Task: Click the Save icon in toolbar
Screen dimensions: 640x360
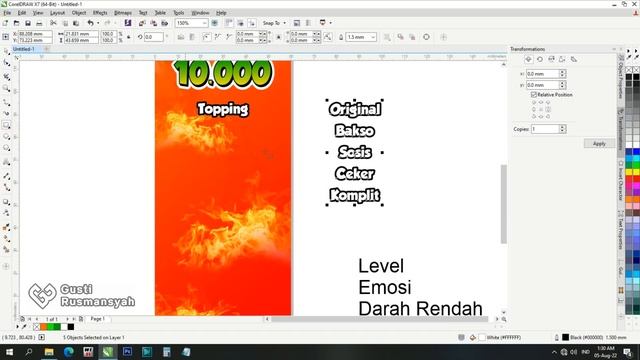Action: (28, 23)
